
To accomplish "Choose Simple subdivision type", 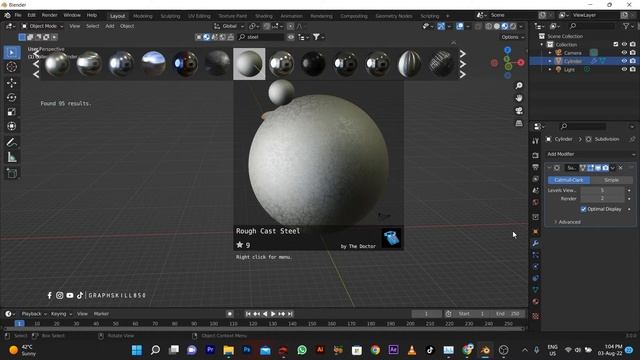I will coord(611,180).
